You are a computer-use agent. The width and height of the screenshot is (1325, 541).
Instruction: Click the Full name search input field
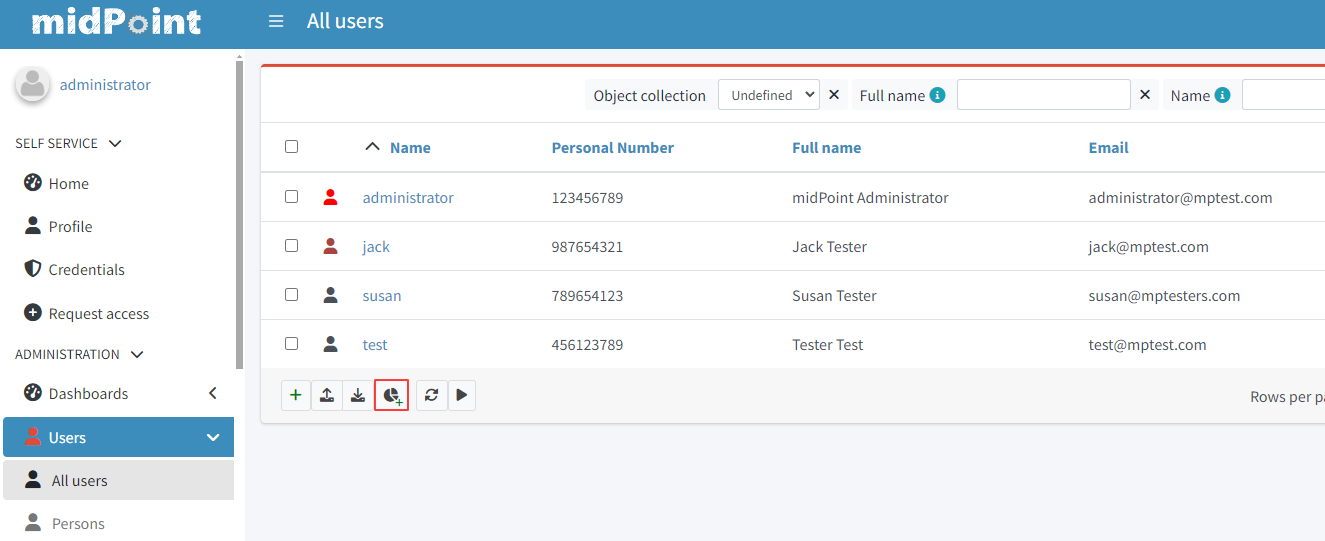click(x=1043, y=95)
